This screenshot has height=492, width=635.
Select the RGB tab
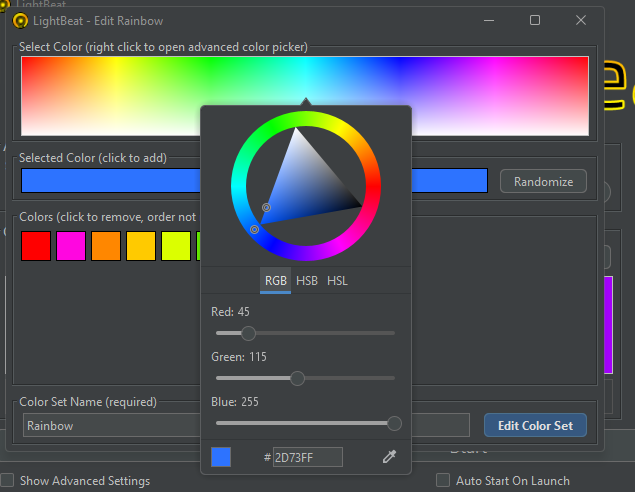click(276, 281)
